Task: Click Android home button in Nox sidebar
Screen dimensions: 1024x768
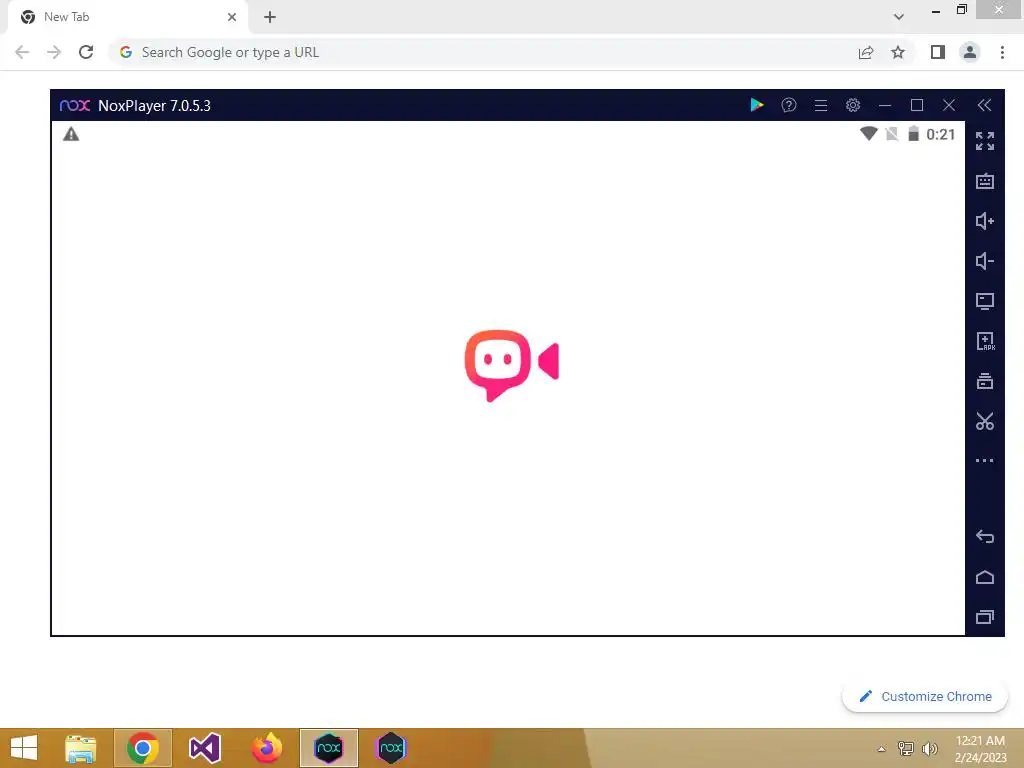Action: point(984,577)
